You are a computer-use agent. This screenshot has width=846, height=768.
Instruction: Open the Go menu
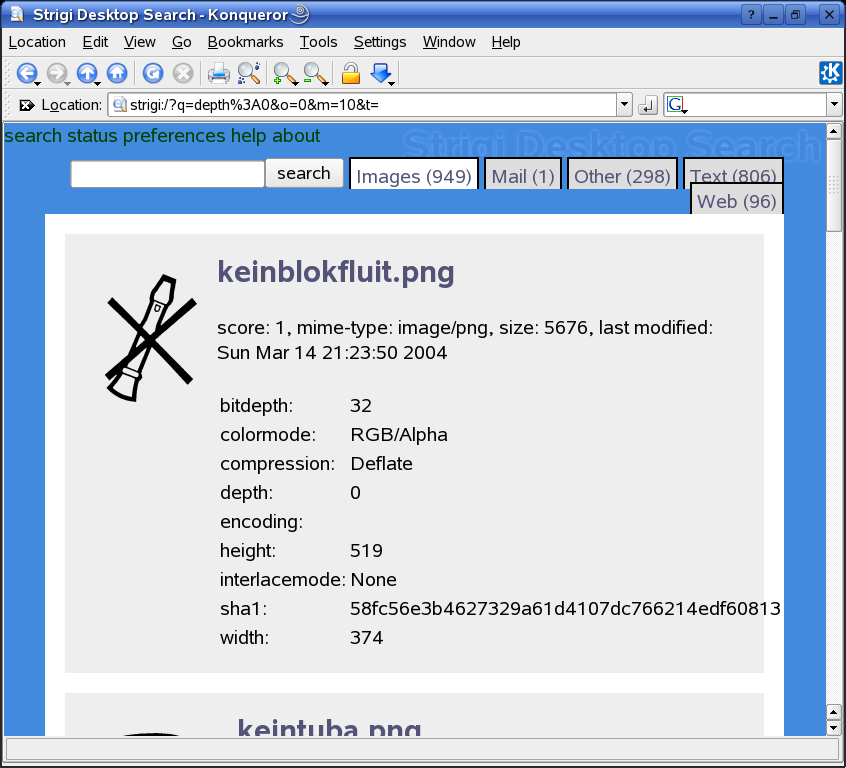click(182, 42)
